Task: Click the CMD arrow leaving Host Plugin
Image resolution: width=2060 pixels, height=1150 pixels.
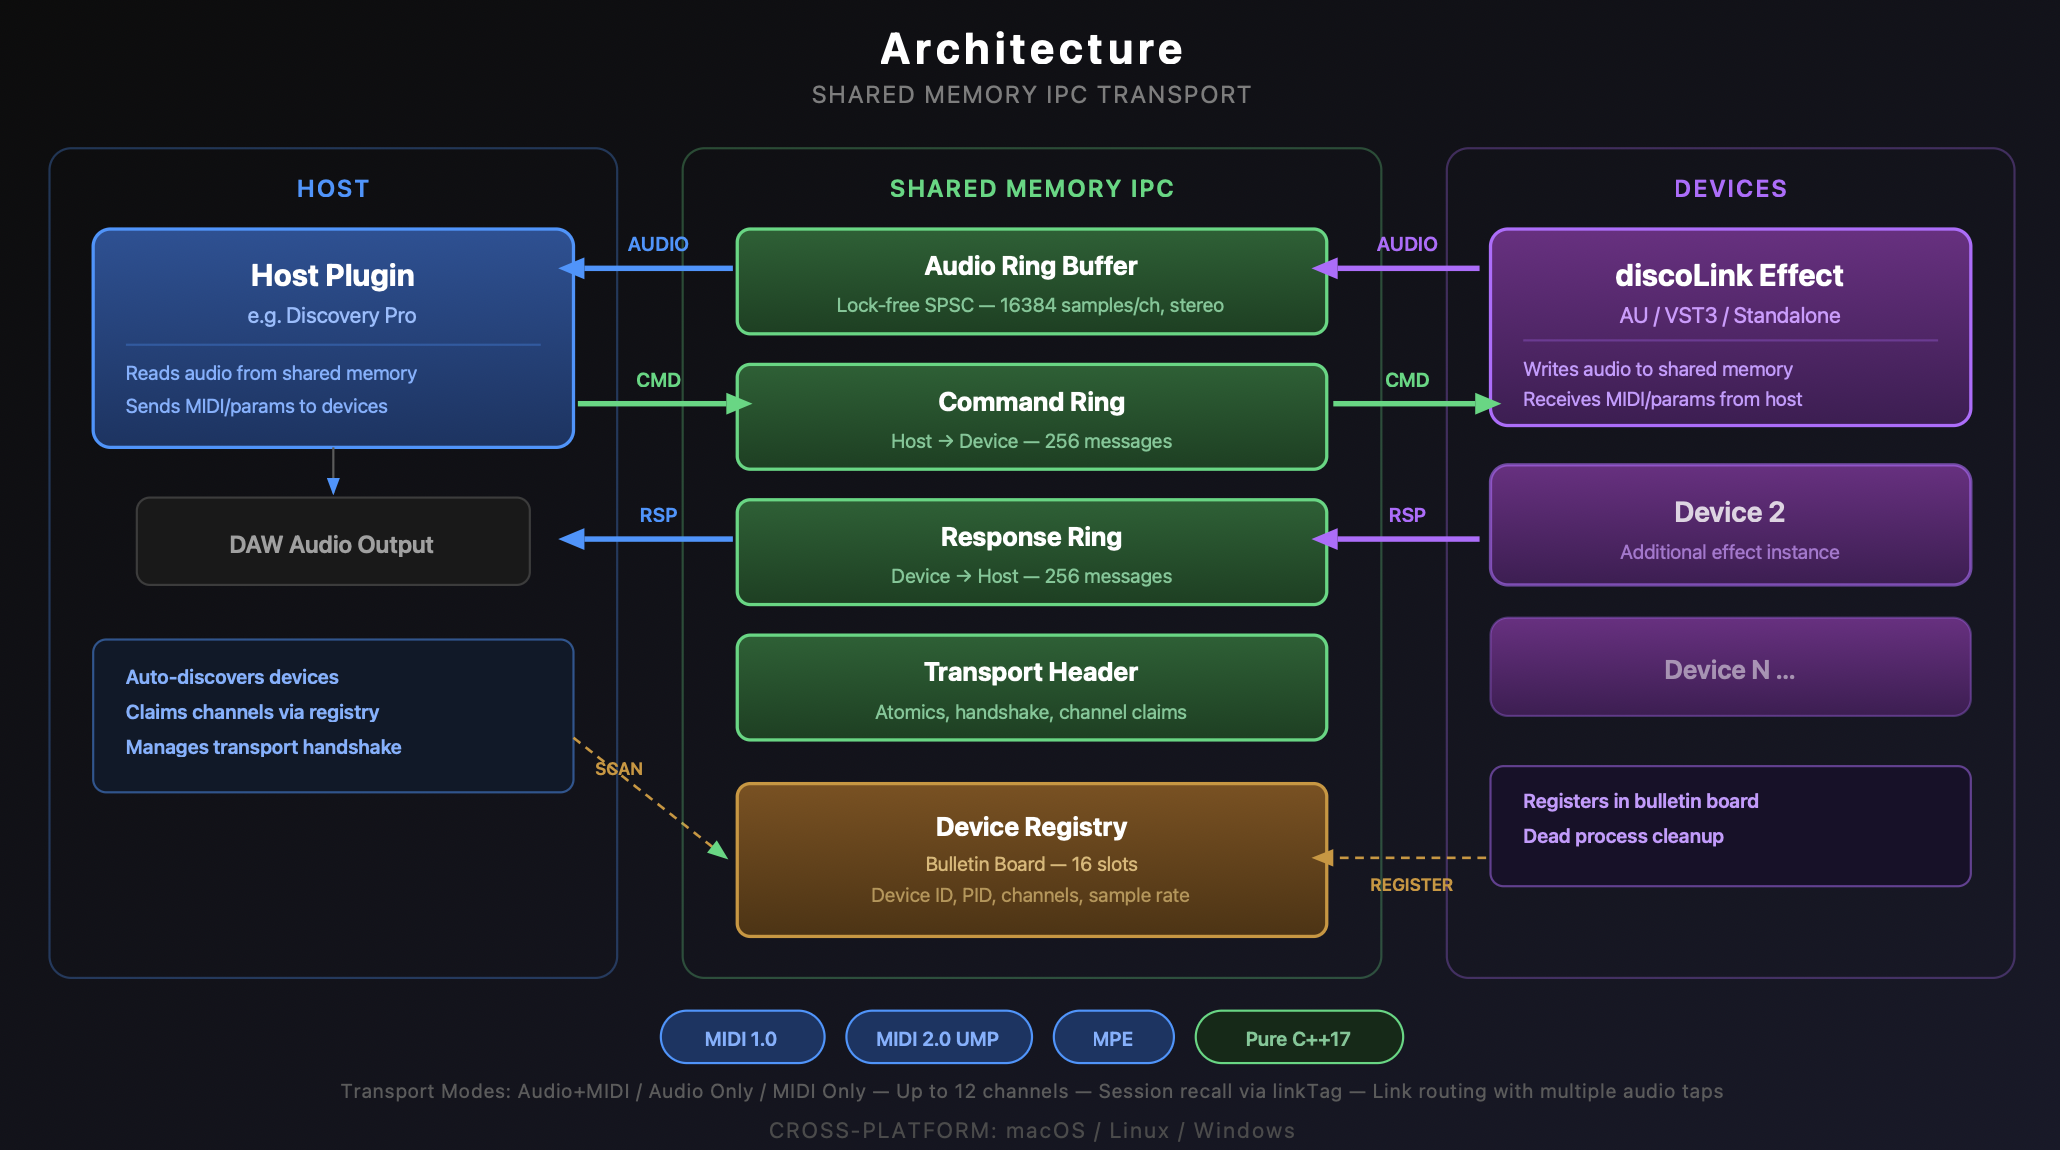Action: (x=657, y=403)
